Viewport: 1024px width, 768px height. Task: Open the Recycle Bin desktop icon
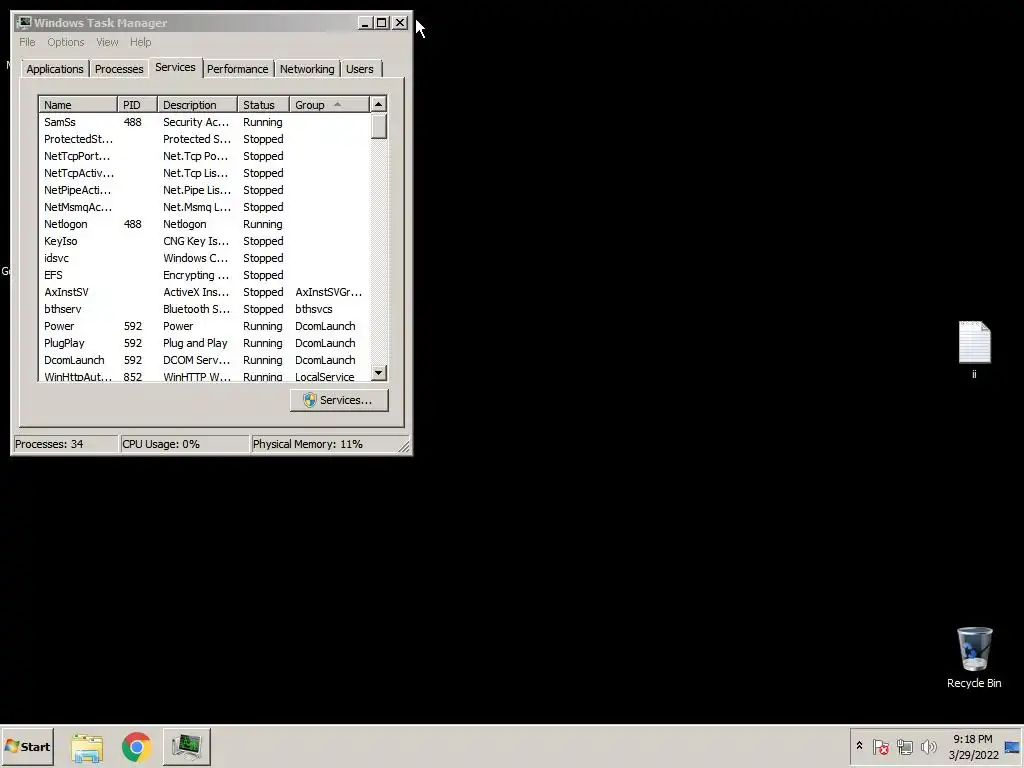974,658
